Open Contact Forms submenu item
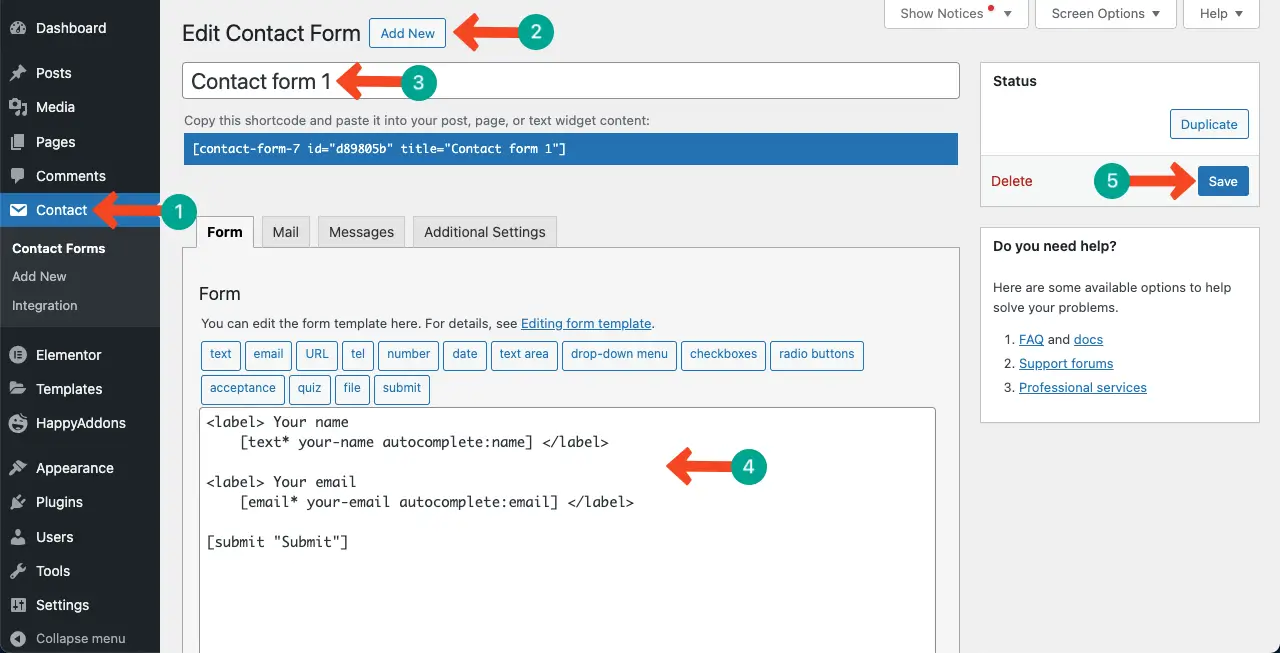 pyautogui.click(x=58, y=248)
